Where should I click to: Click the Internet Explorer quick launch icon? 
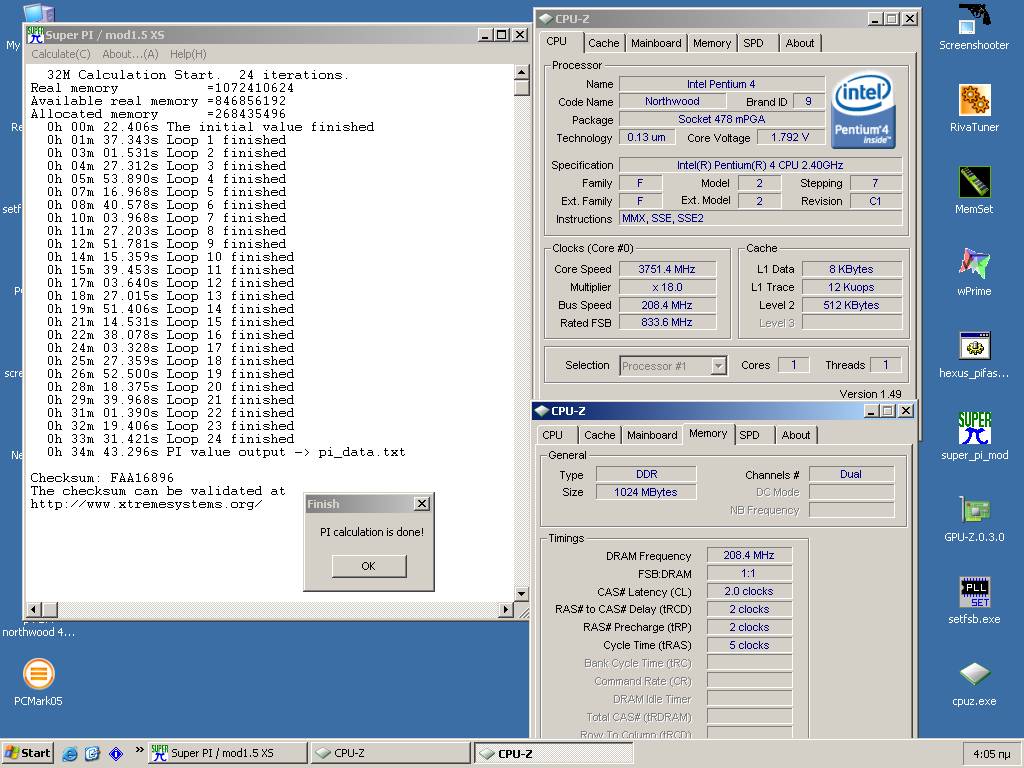[x=69, y=754]
